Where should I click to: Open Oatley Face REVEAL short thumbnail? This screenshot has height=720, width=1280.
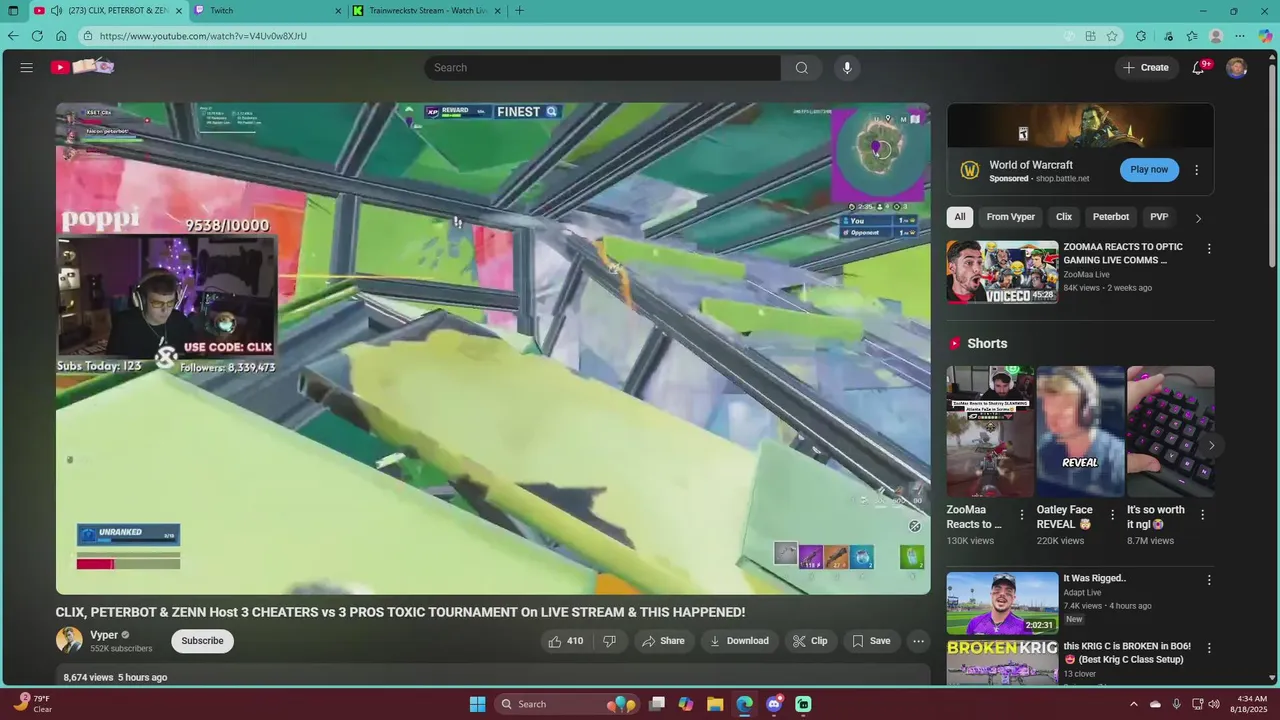click(x=1080, y=431)
